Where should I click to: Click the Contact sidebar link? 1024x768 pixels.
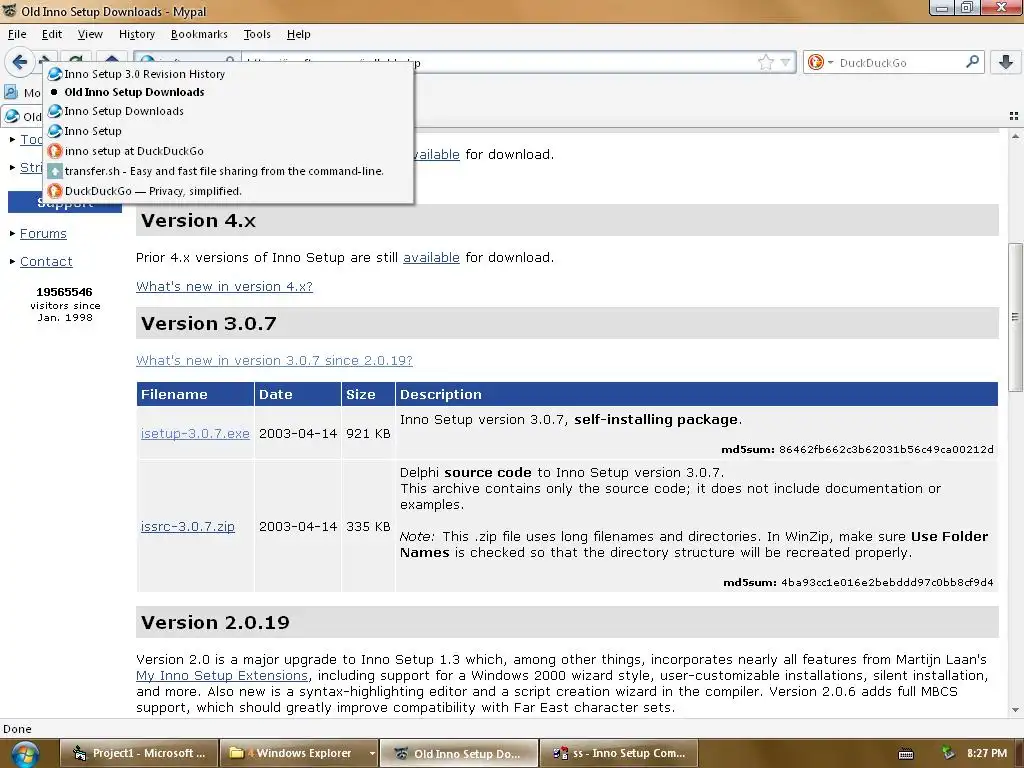[x=46, y=261]
